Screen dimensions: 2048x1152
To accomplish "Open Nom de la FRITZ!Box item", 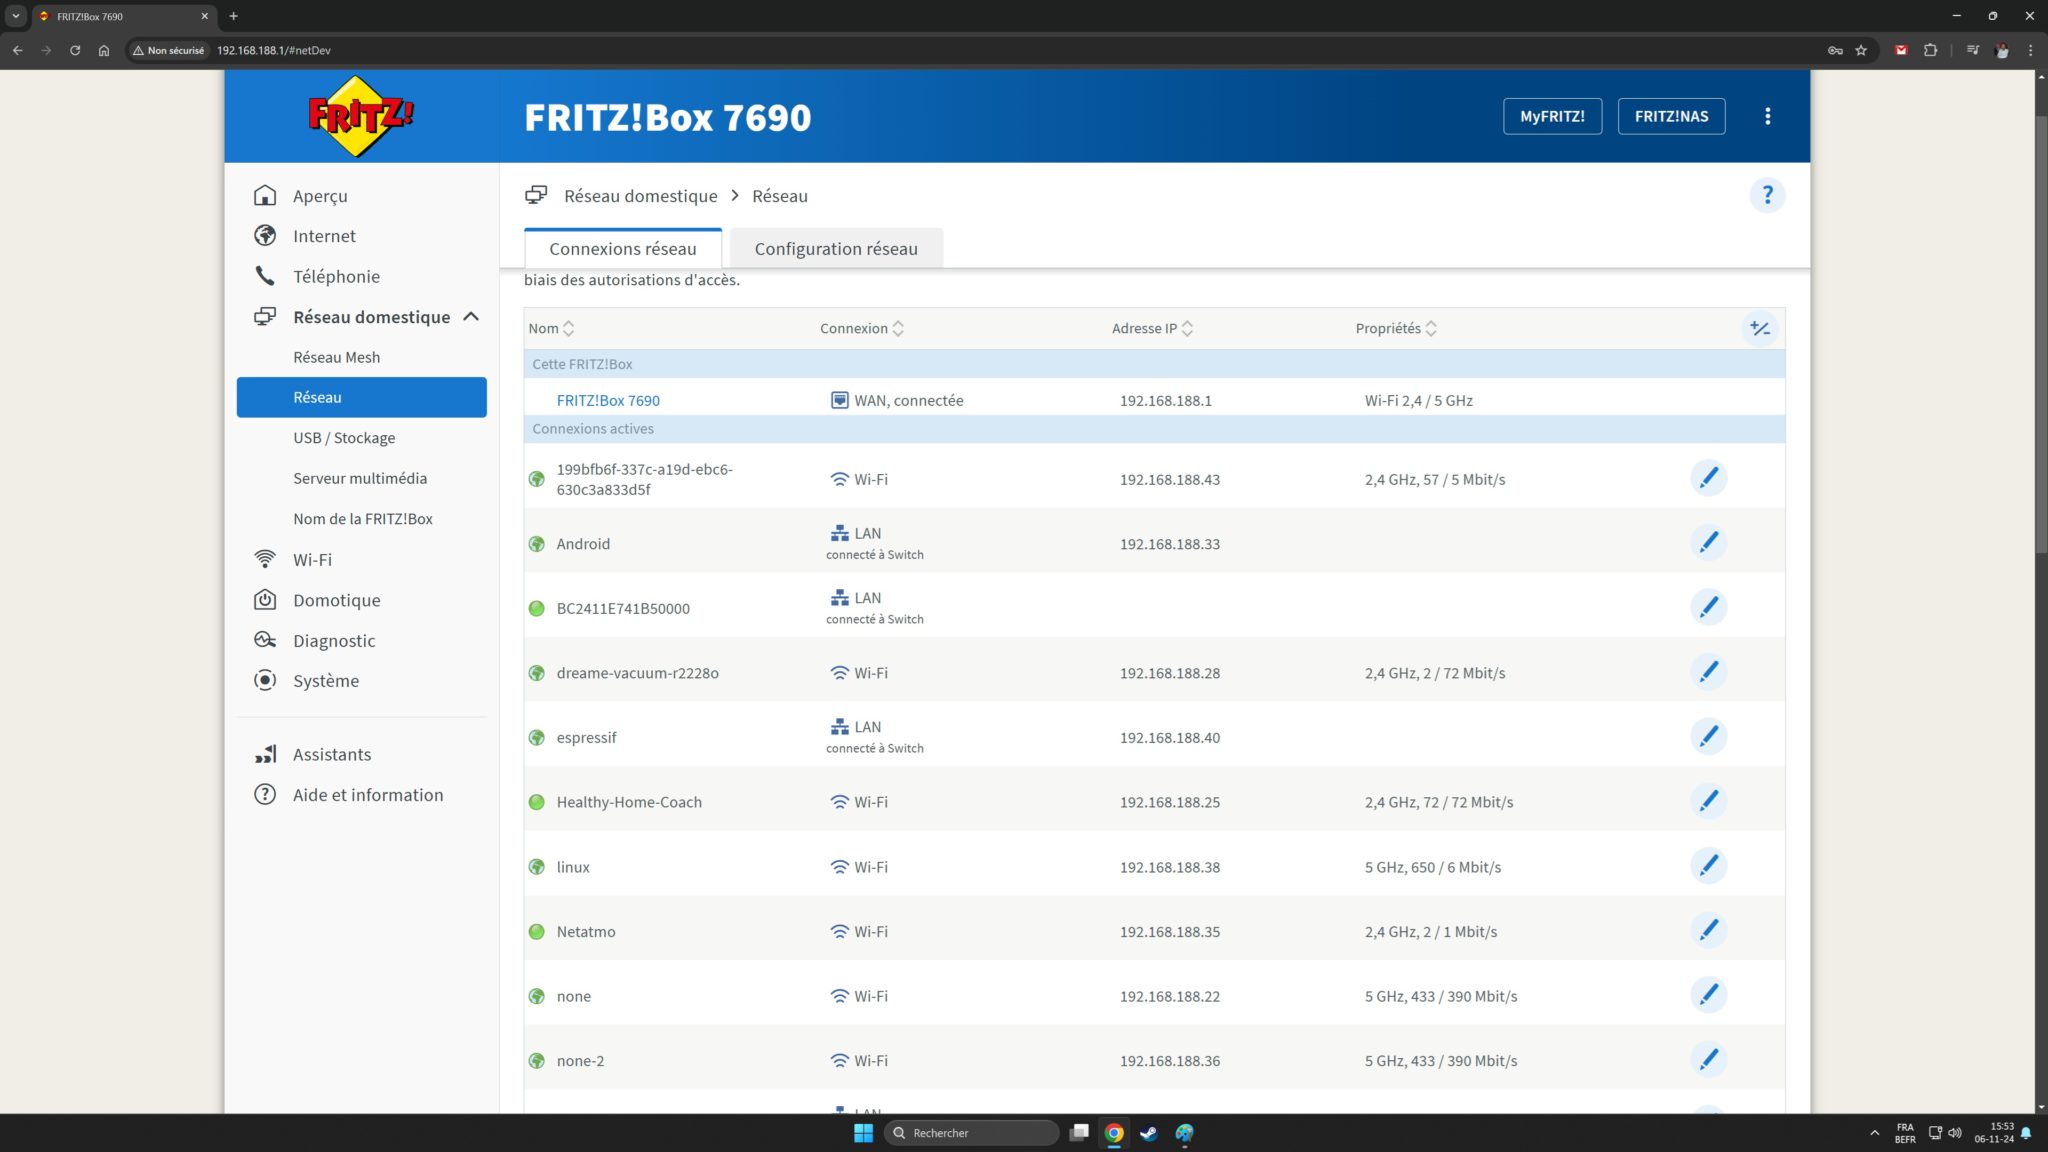I will pos(361,519).
